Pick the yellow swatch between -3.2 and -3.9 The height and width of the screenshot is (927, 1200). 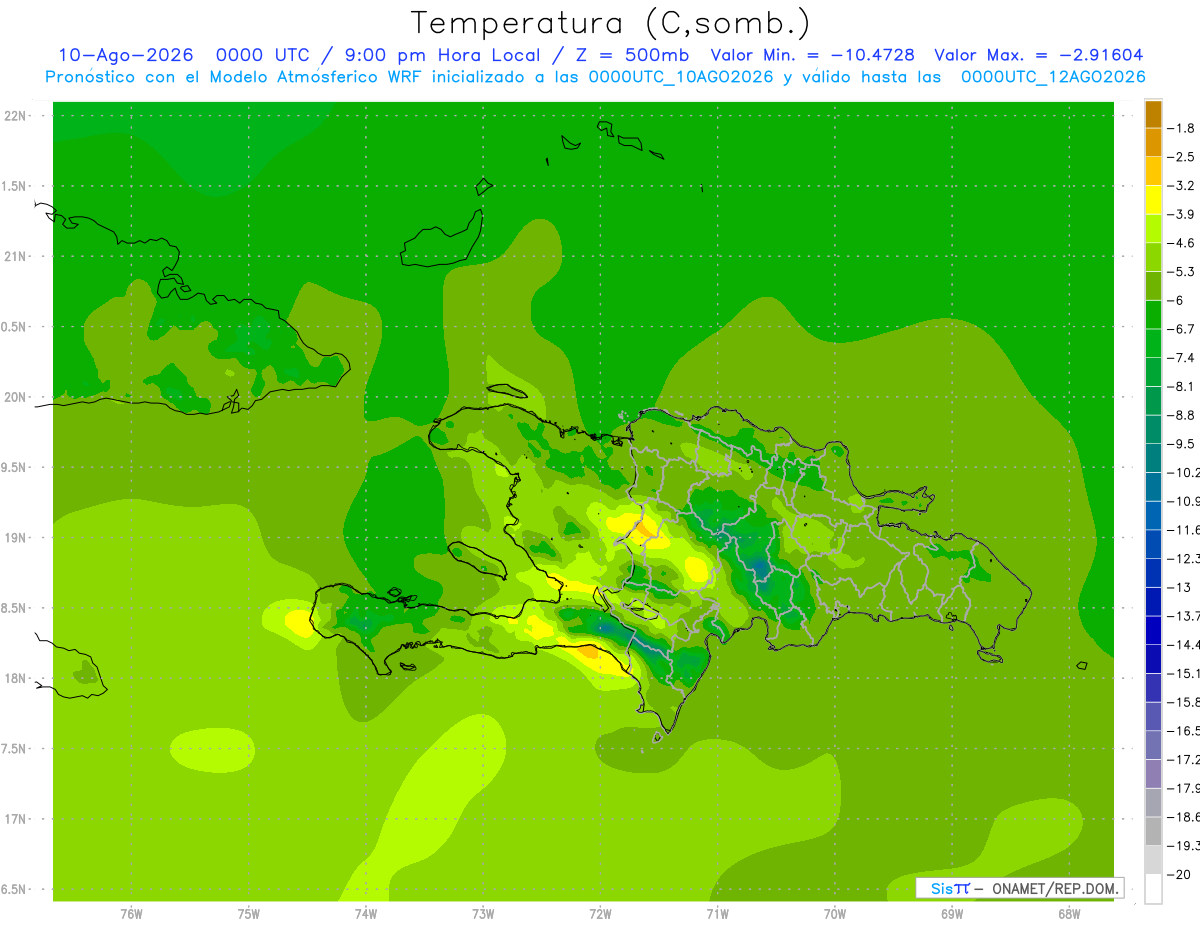(x=1153, y=200)
